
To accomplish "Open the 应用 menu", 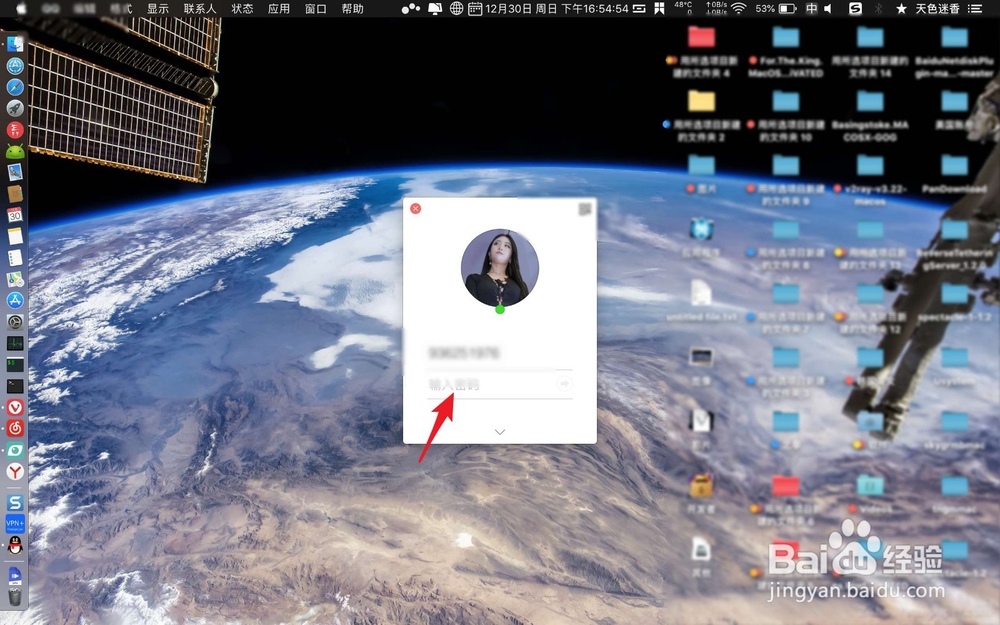I will coord(279,8).
